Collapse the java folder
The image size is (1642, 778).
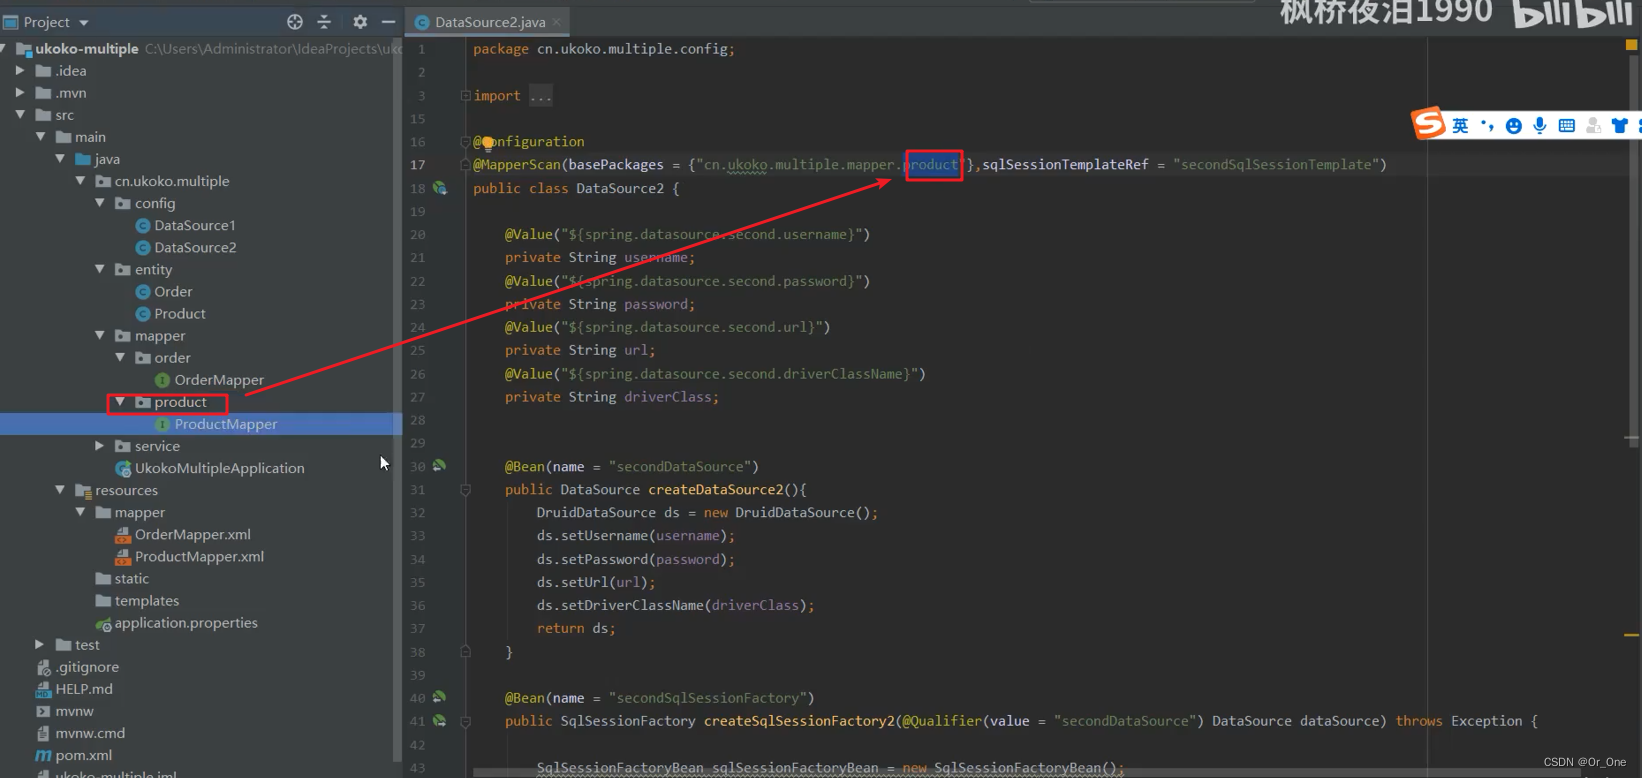(60, 159)
